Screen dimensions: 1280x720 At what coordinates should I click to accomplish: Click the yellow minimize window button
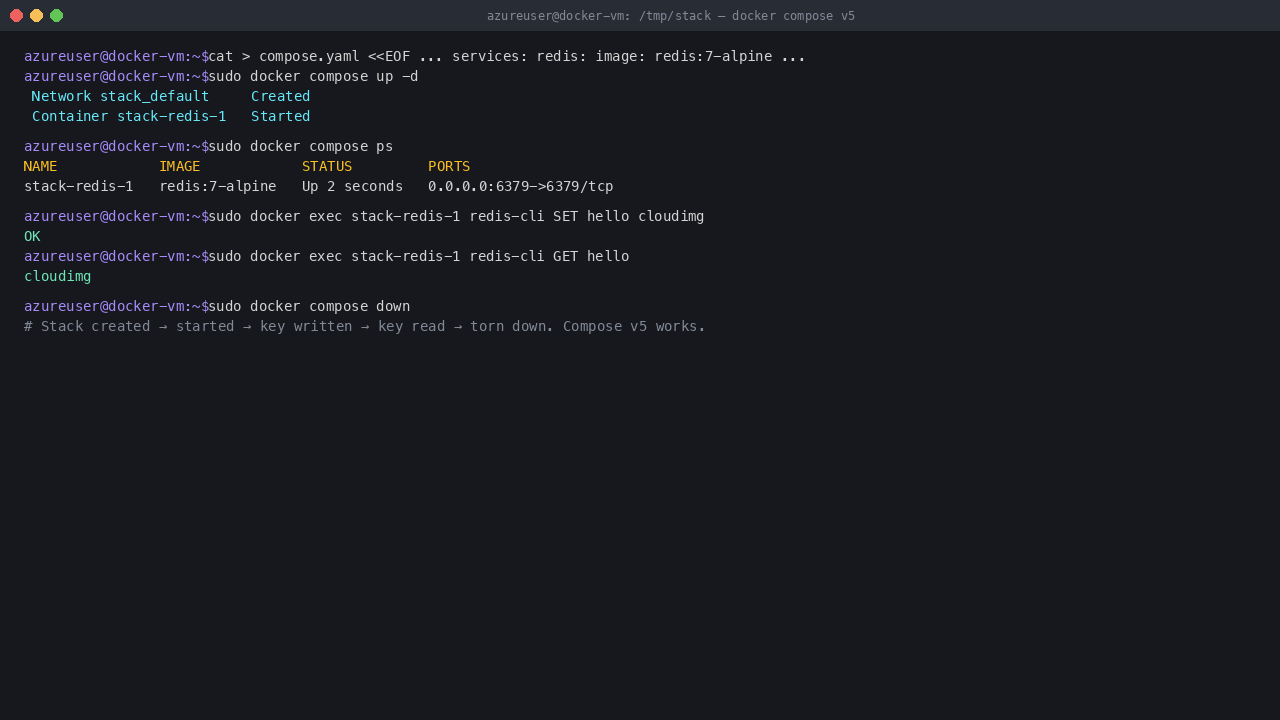tap(36, 15)
